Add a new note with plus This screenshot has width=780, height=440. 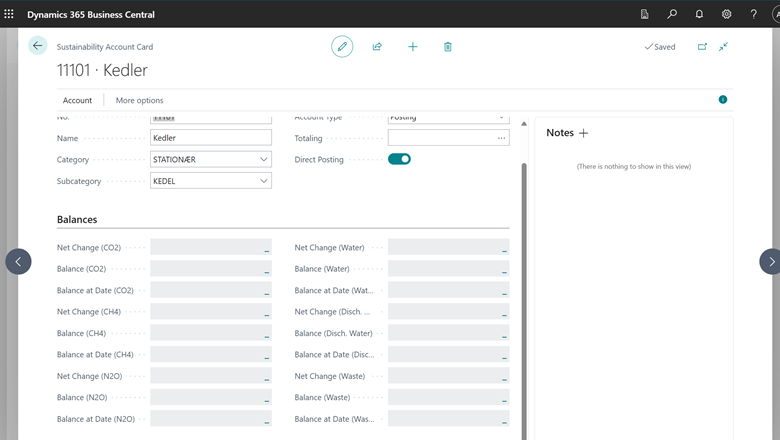coord(584,133)
